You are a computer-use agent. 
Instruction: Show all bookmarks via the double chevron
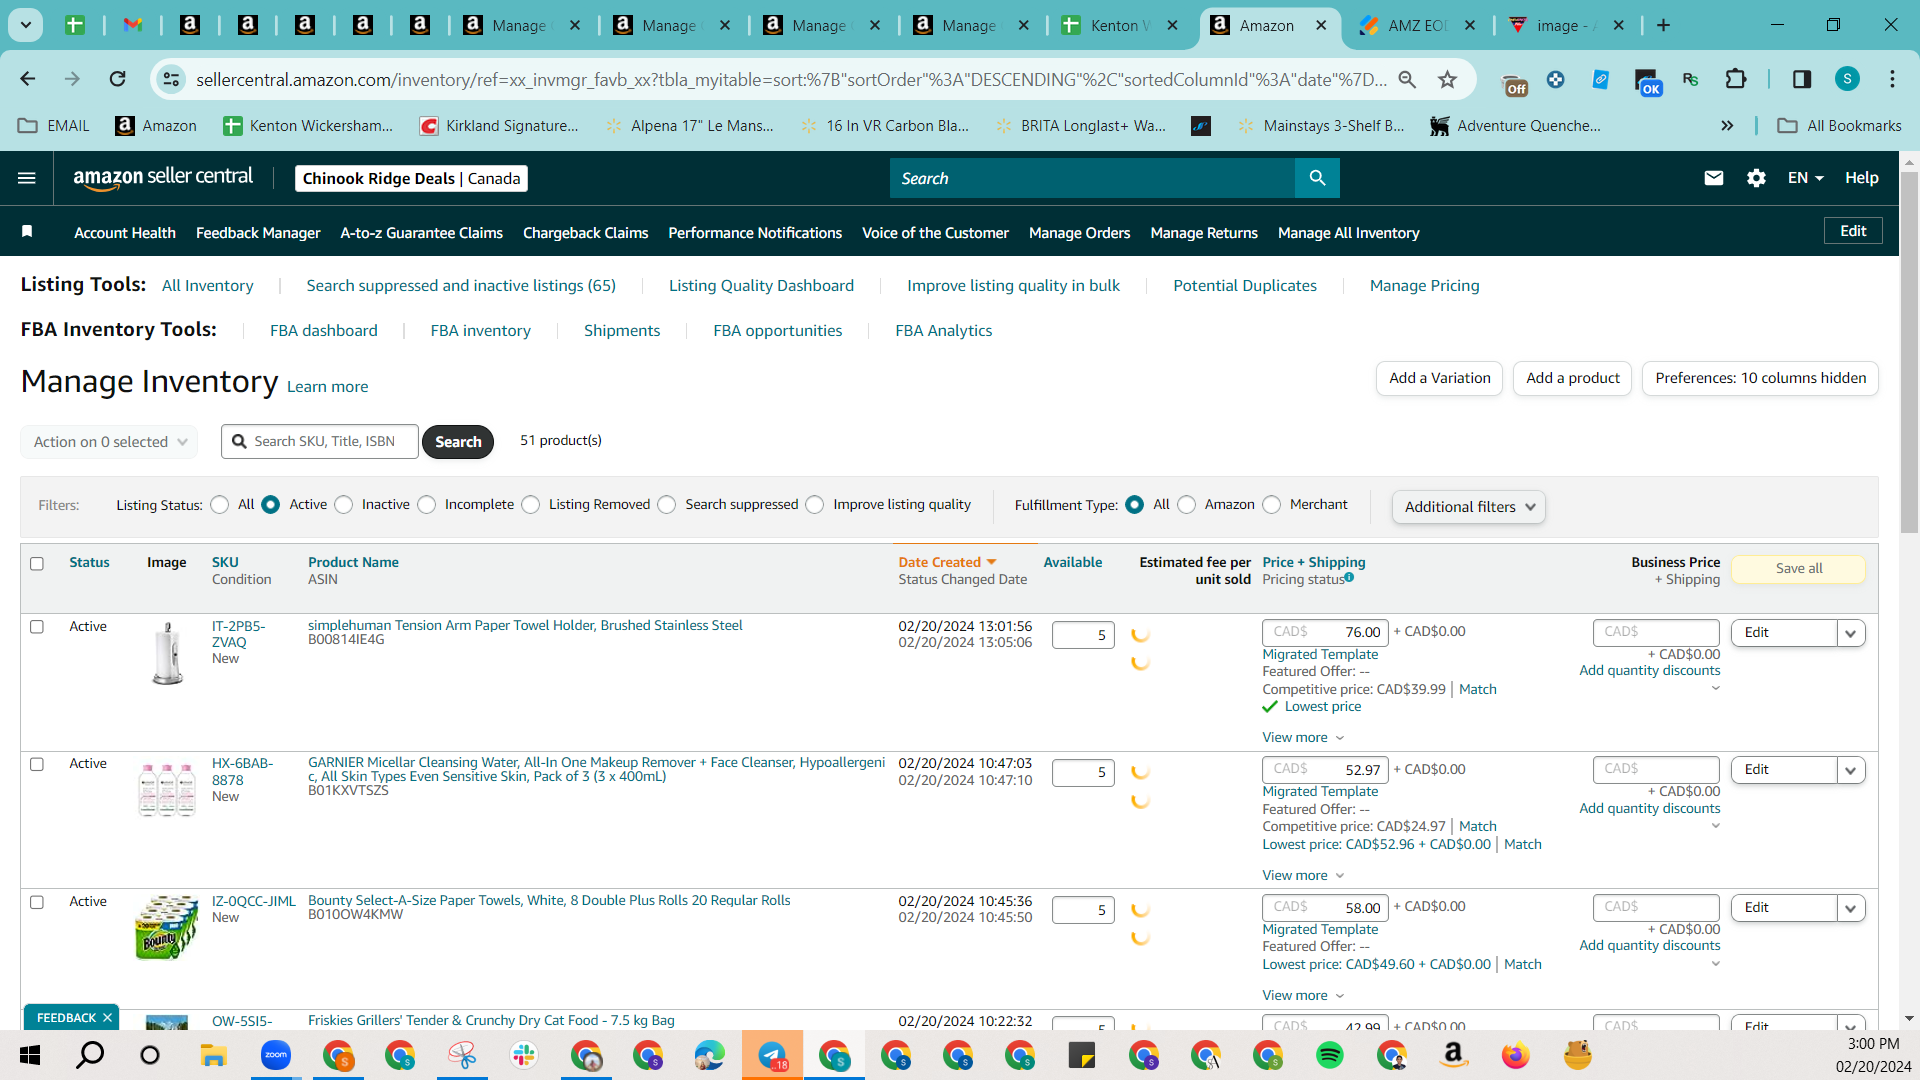point(1727,126)
